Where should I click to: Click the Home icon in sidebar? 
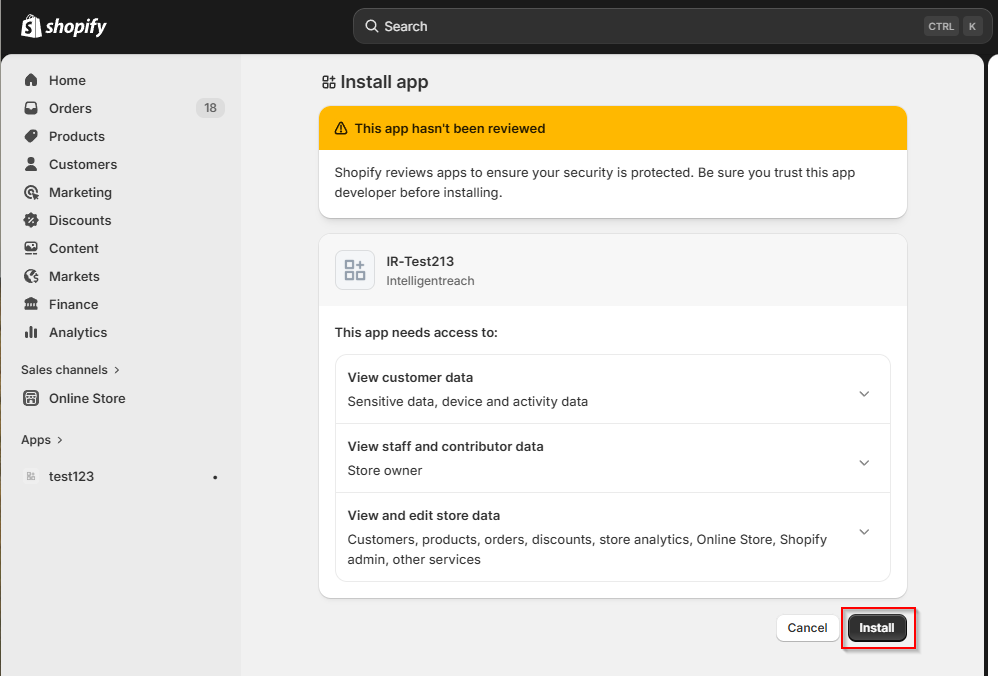(x=31, y=80)
